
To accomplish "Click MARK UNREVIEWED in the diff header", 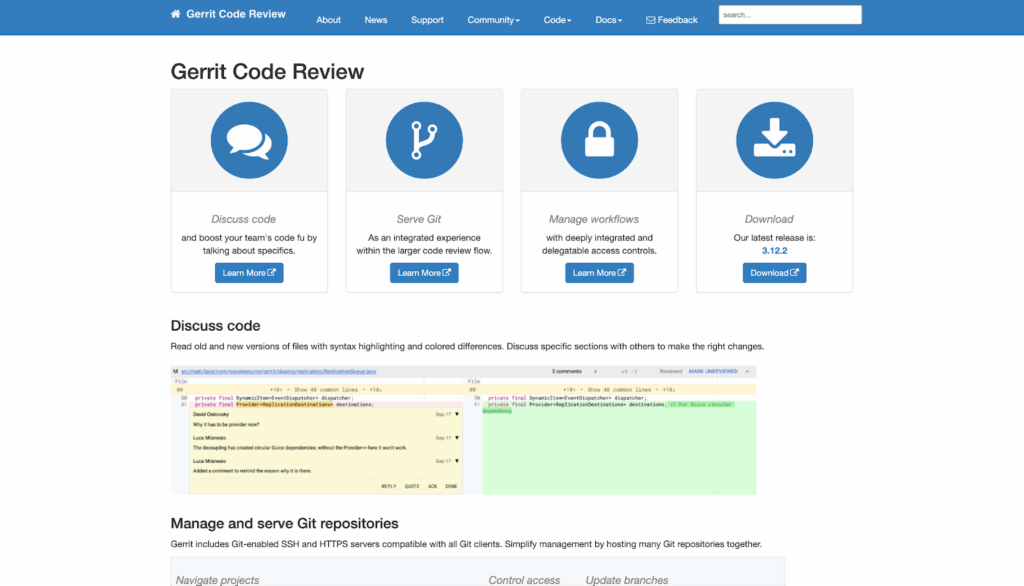I will (x=711, y=368).
